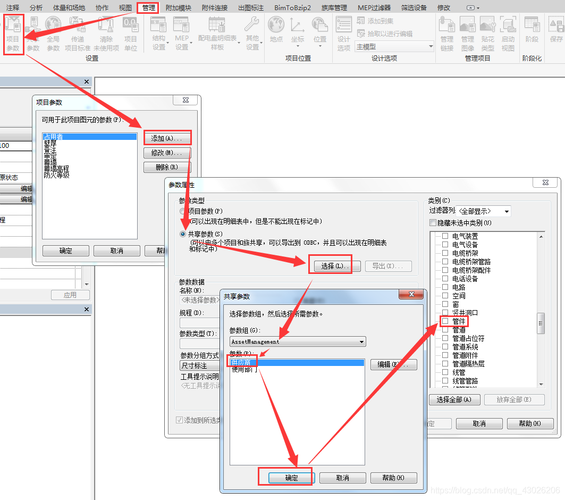Click the category list scrollbar thumb
This screenshot has height=500, width=565.
[x=540, y=323]
